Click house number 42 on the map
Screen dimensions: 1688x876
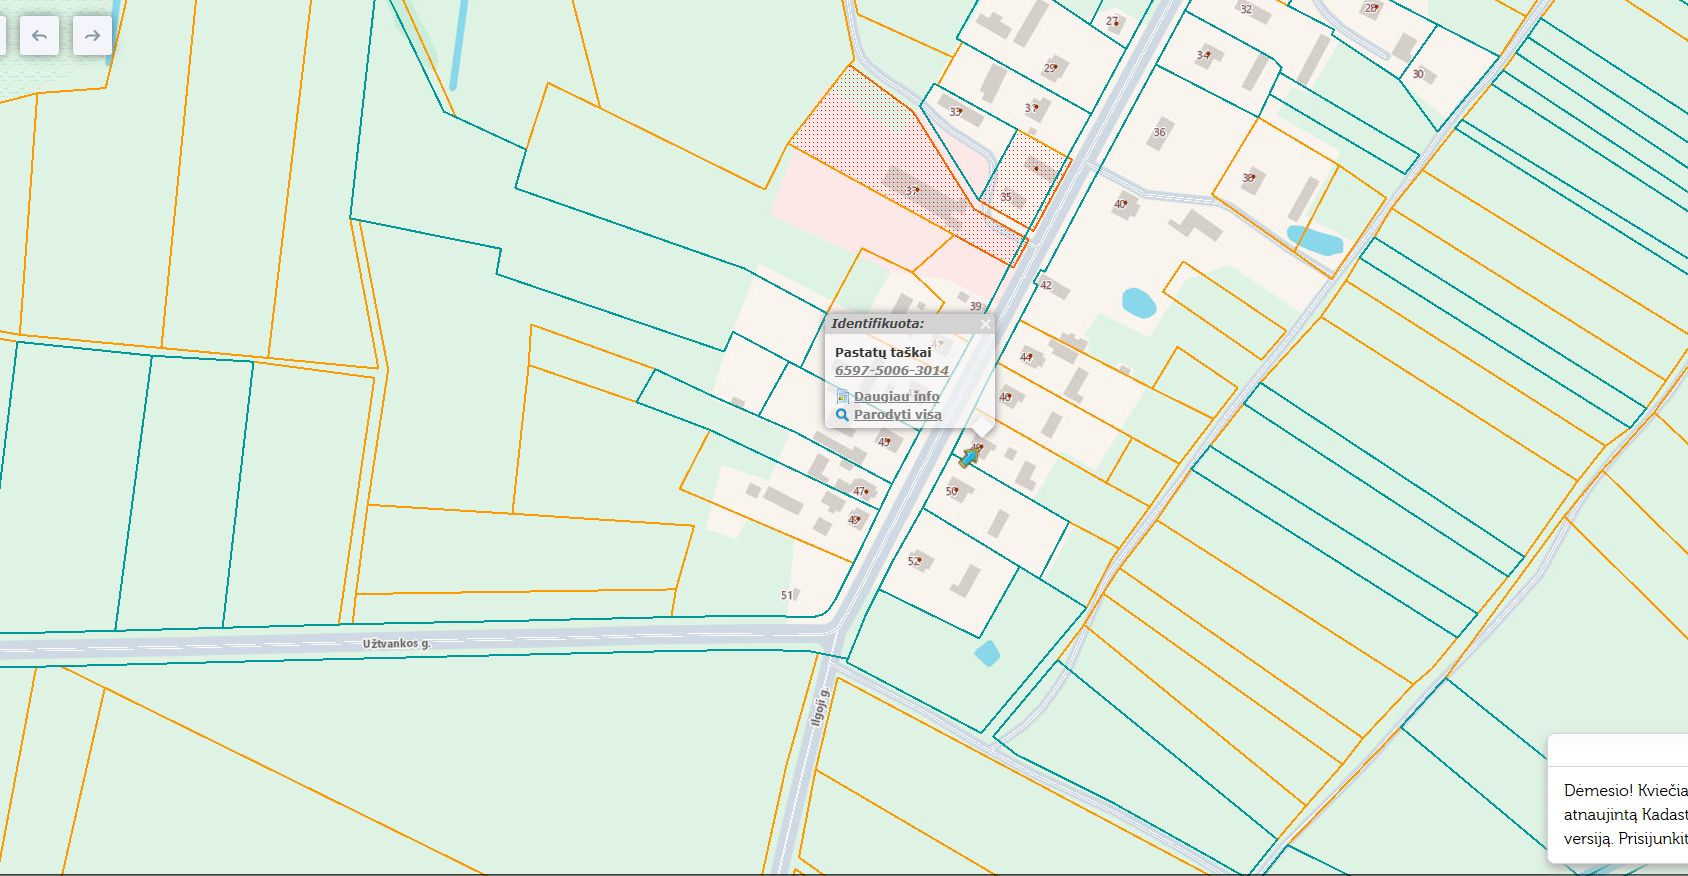click(1046, 285)
